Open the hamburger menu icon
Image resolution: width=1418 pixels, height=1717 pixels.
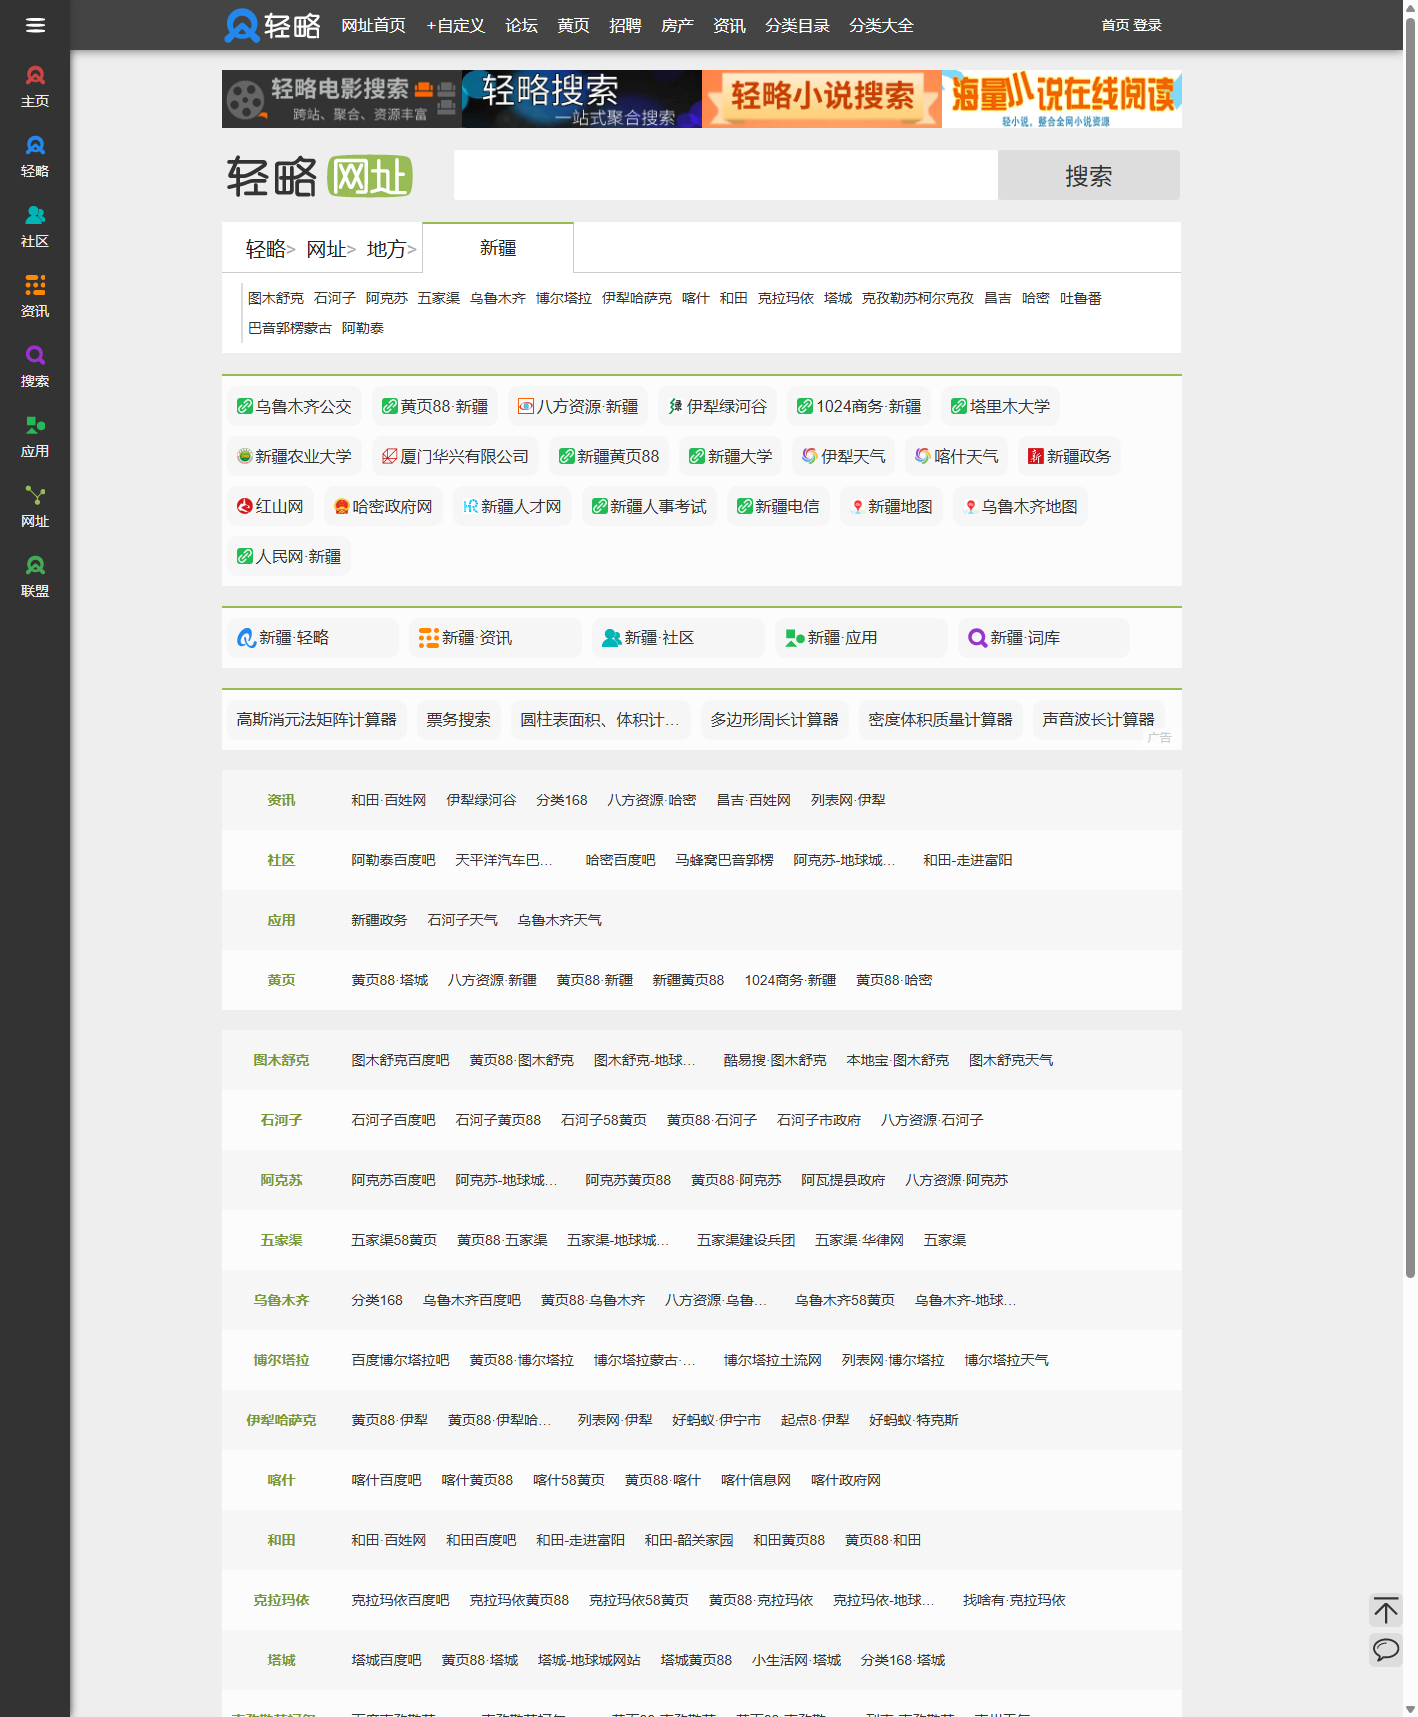(x=35, y=25)
